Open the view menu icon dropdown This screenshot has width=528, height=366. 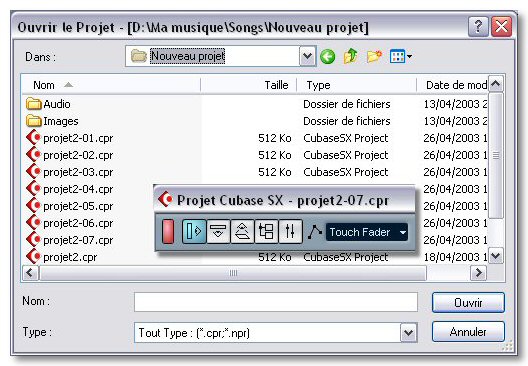[x=401, y=56]
